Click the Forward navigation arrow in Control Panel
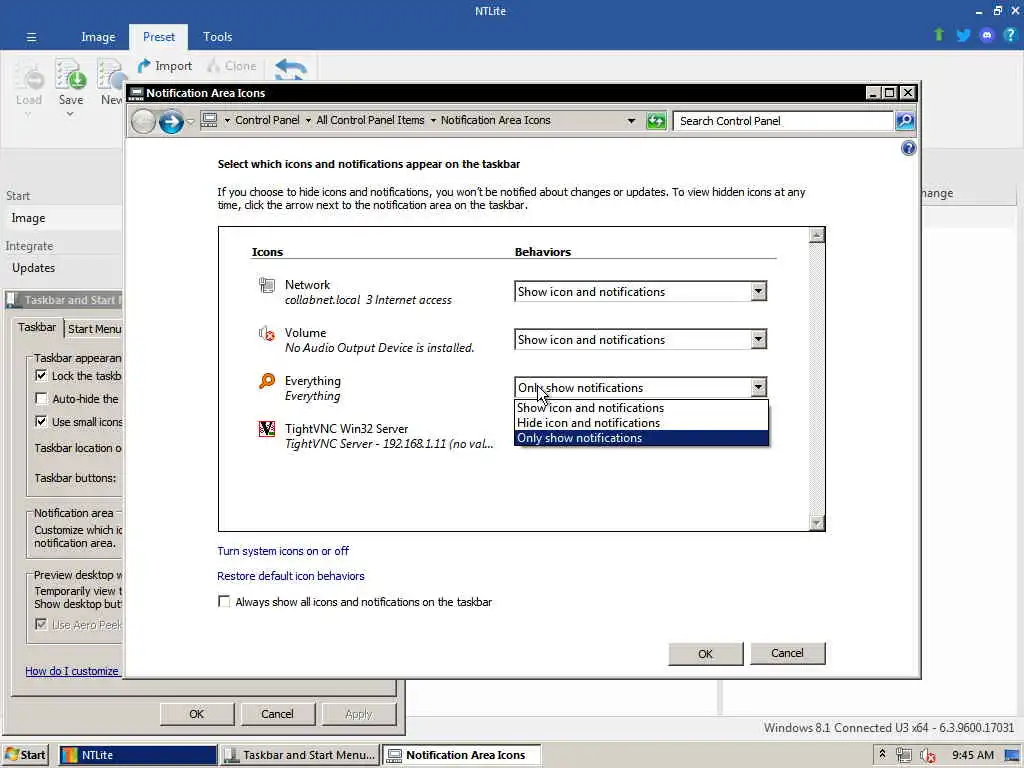The image size is (1024, 768). point(171,121)
